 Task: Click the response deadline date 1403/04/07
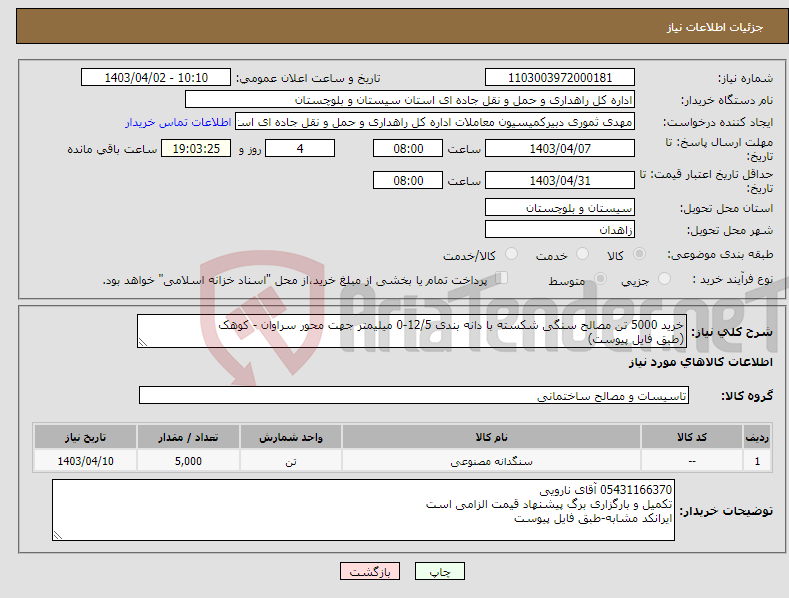pos(560,148)
